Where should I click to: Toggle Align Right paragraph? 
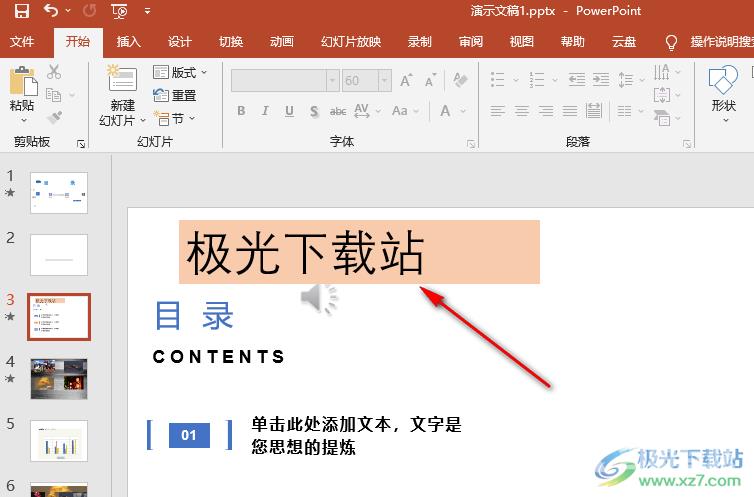(x=546, y=112)
